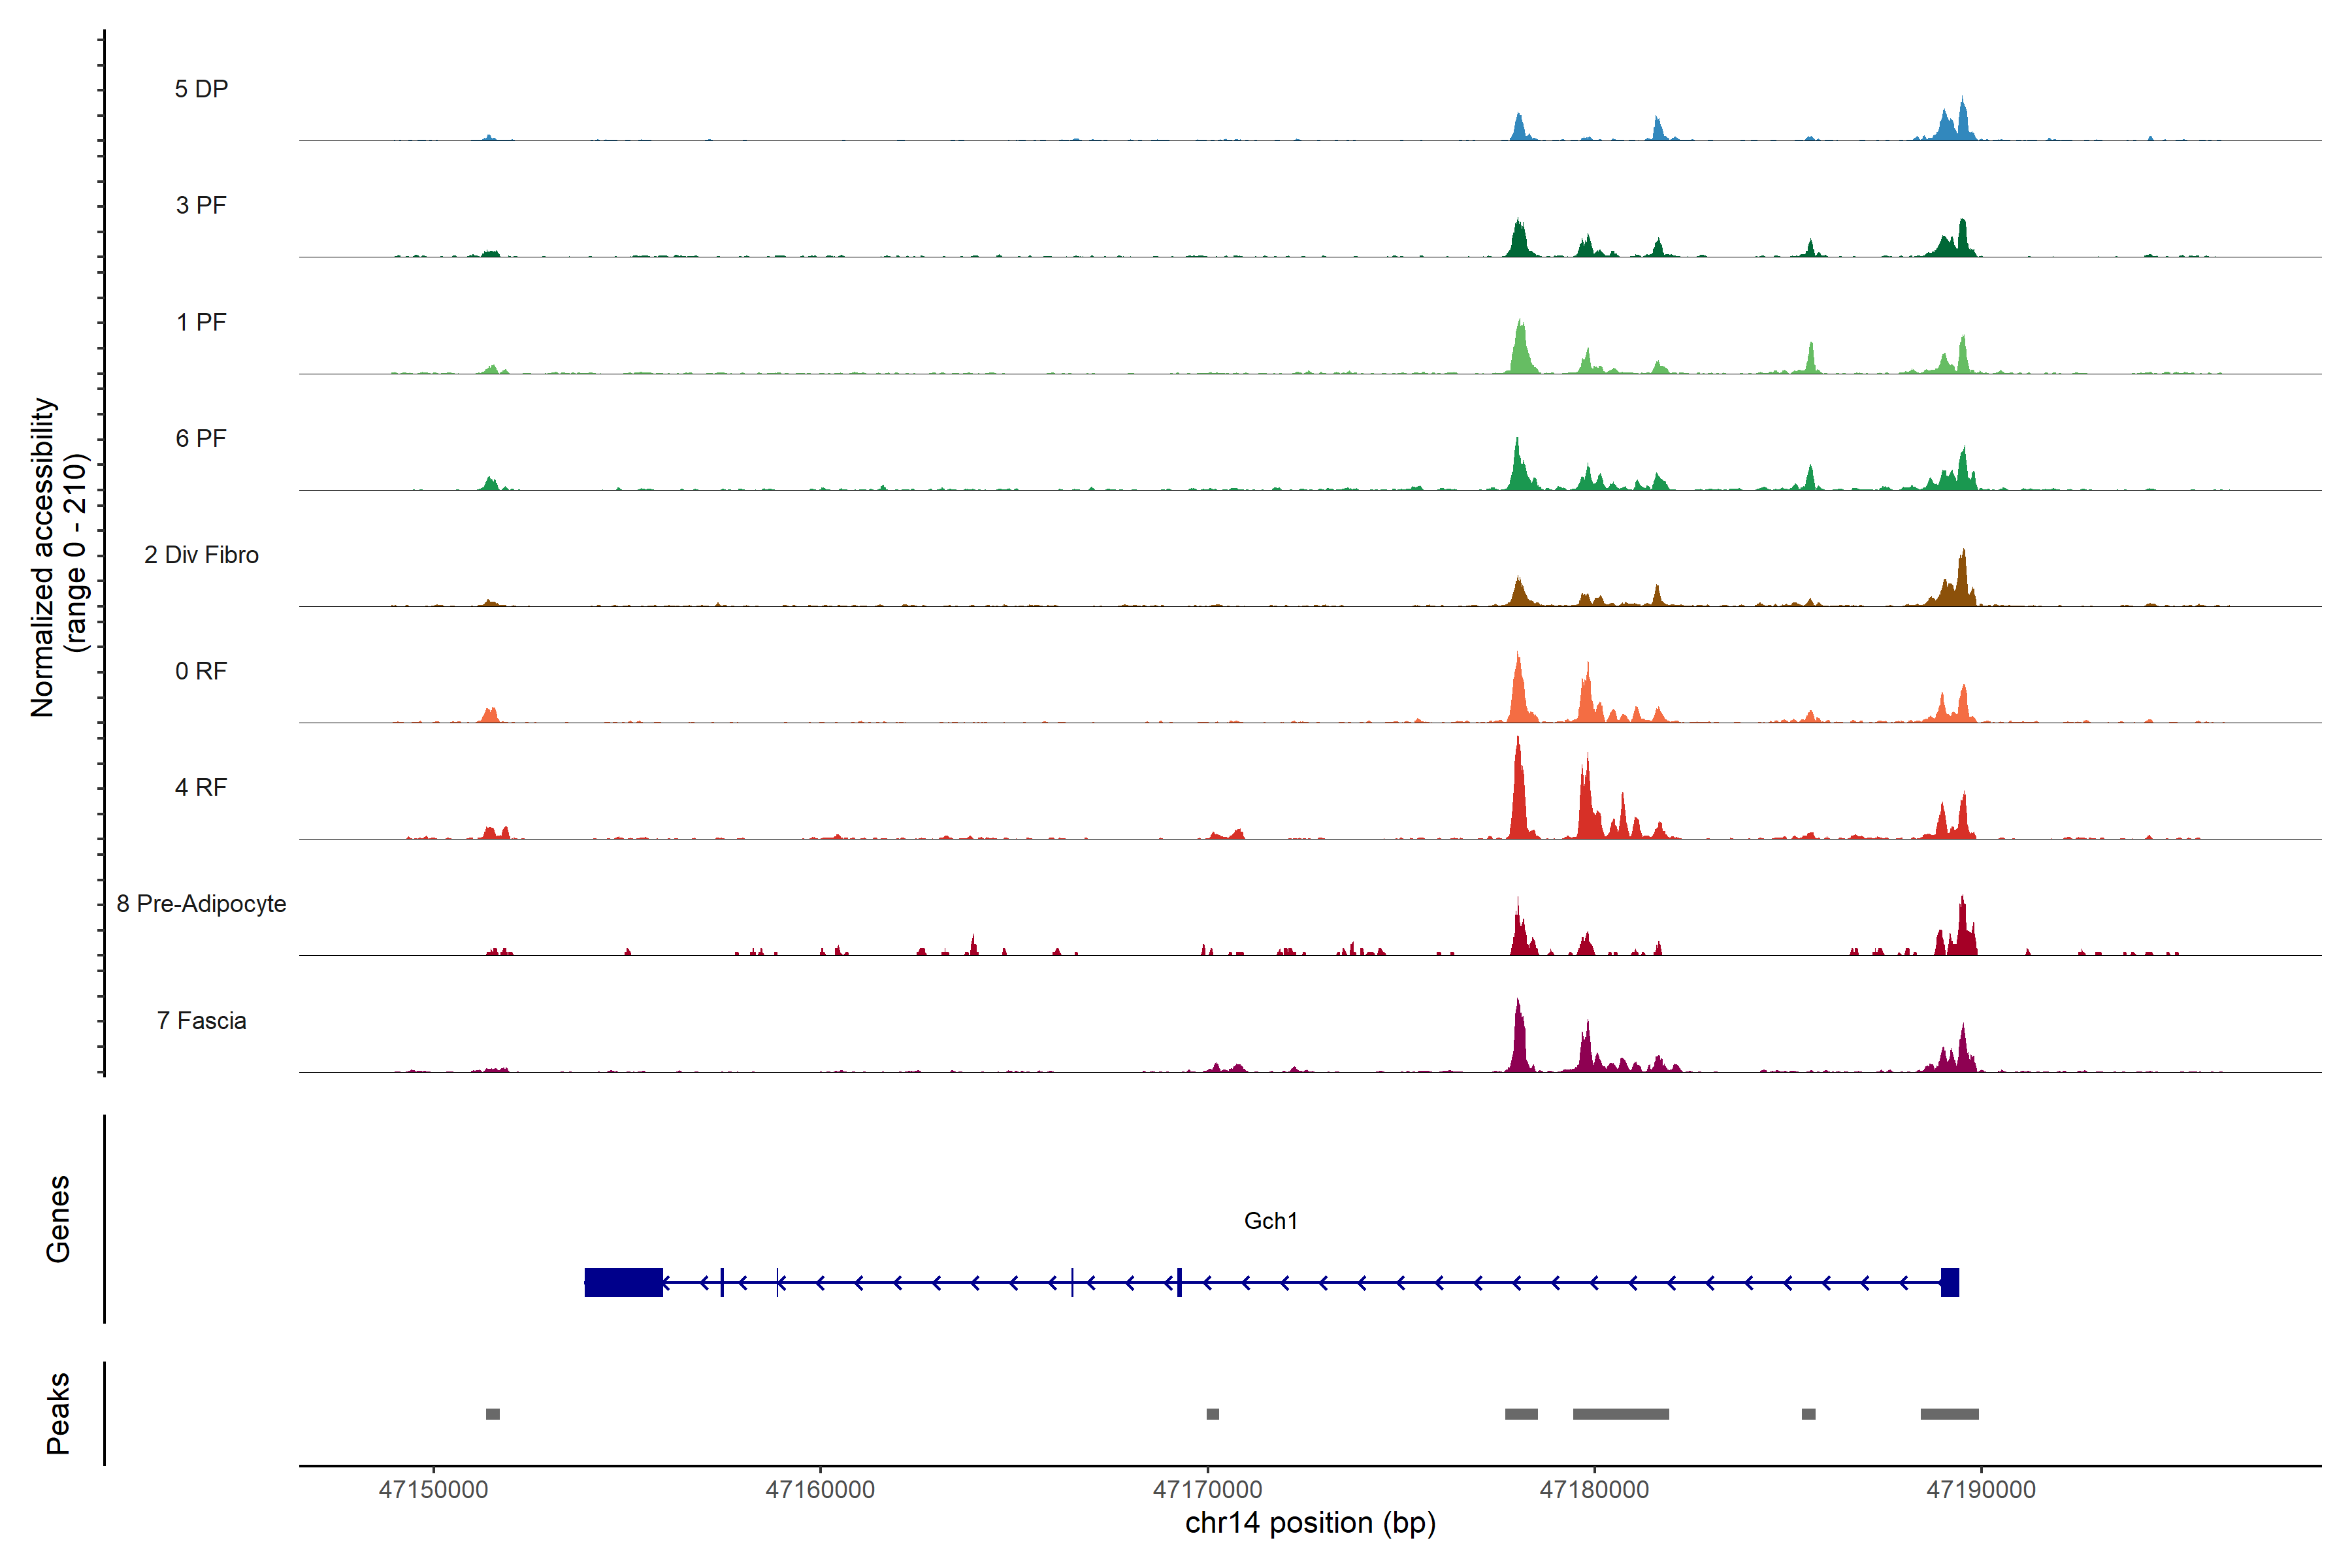The width and height of the screenshot is (2352, 1568).
Task: Click the large Gch1 exon block at left
Action: click(623, 1282)
